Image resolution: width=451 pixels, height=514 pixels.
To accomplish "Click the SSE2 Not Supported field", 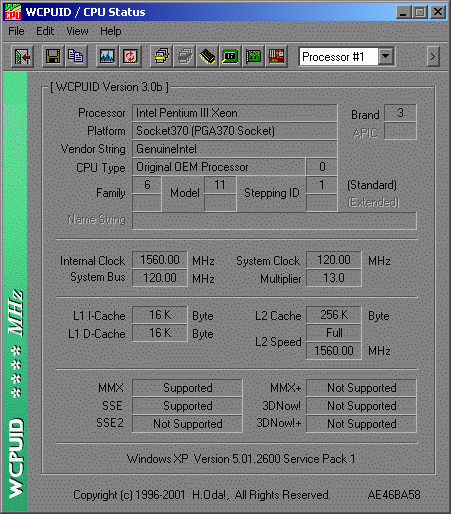I will (x=187, y=424).
